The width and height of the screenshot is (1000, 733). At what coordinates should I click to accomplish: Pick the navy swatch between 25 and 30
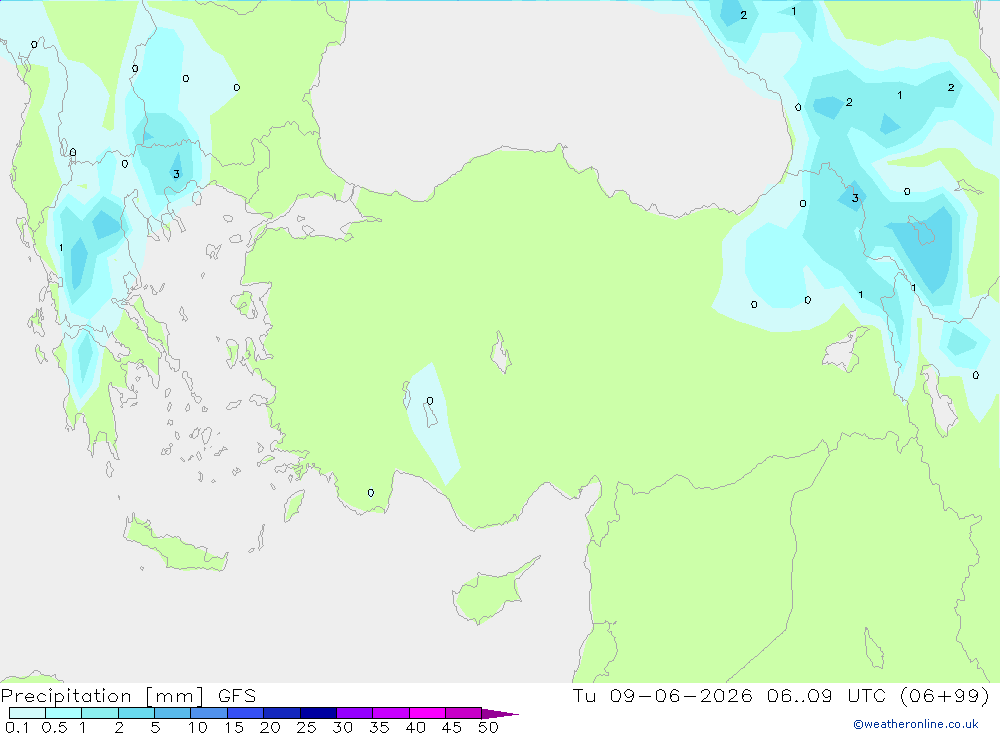[318, 713]
